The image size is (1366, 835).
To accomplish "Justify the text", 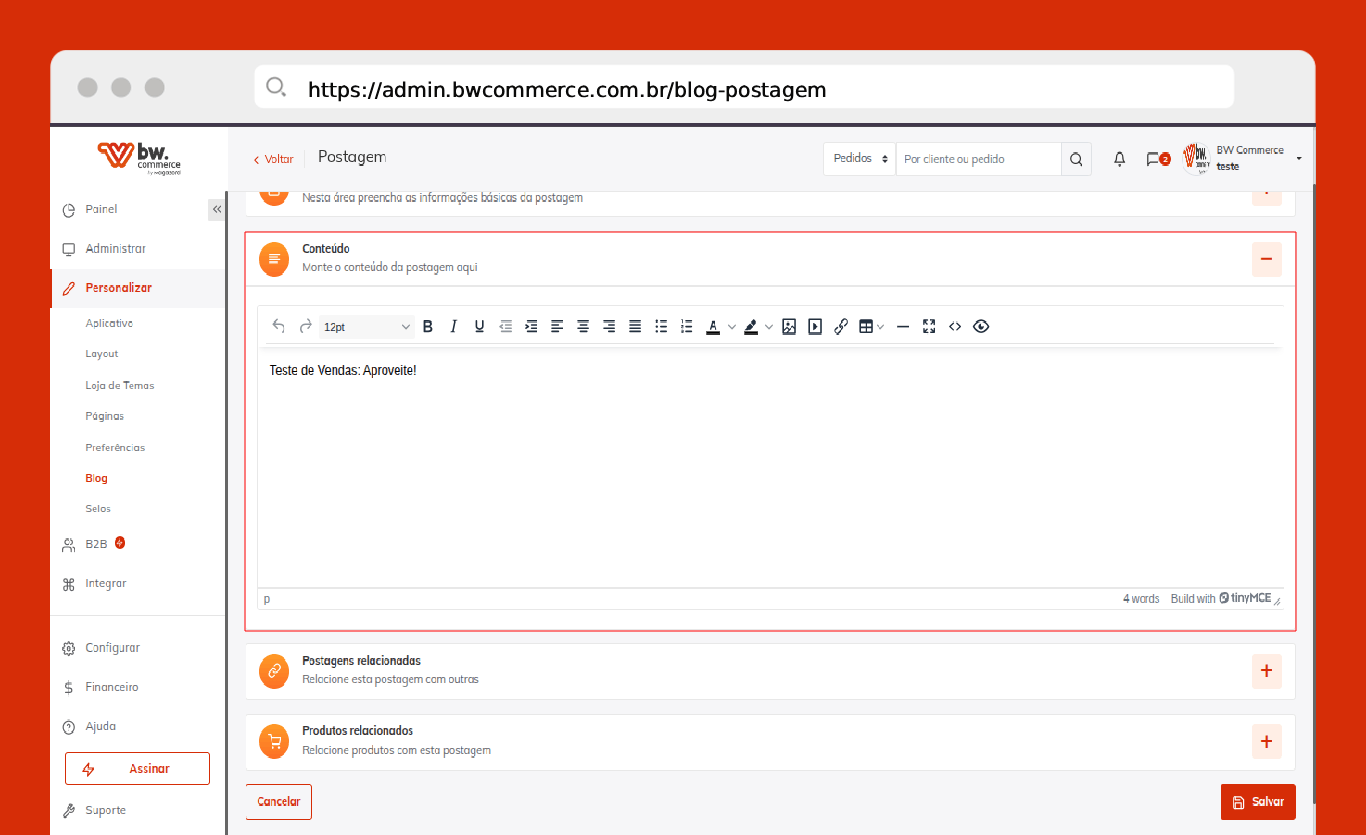I will [635, 326].
